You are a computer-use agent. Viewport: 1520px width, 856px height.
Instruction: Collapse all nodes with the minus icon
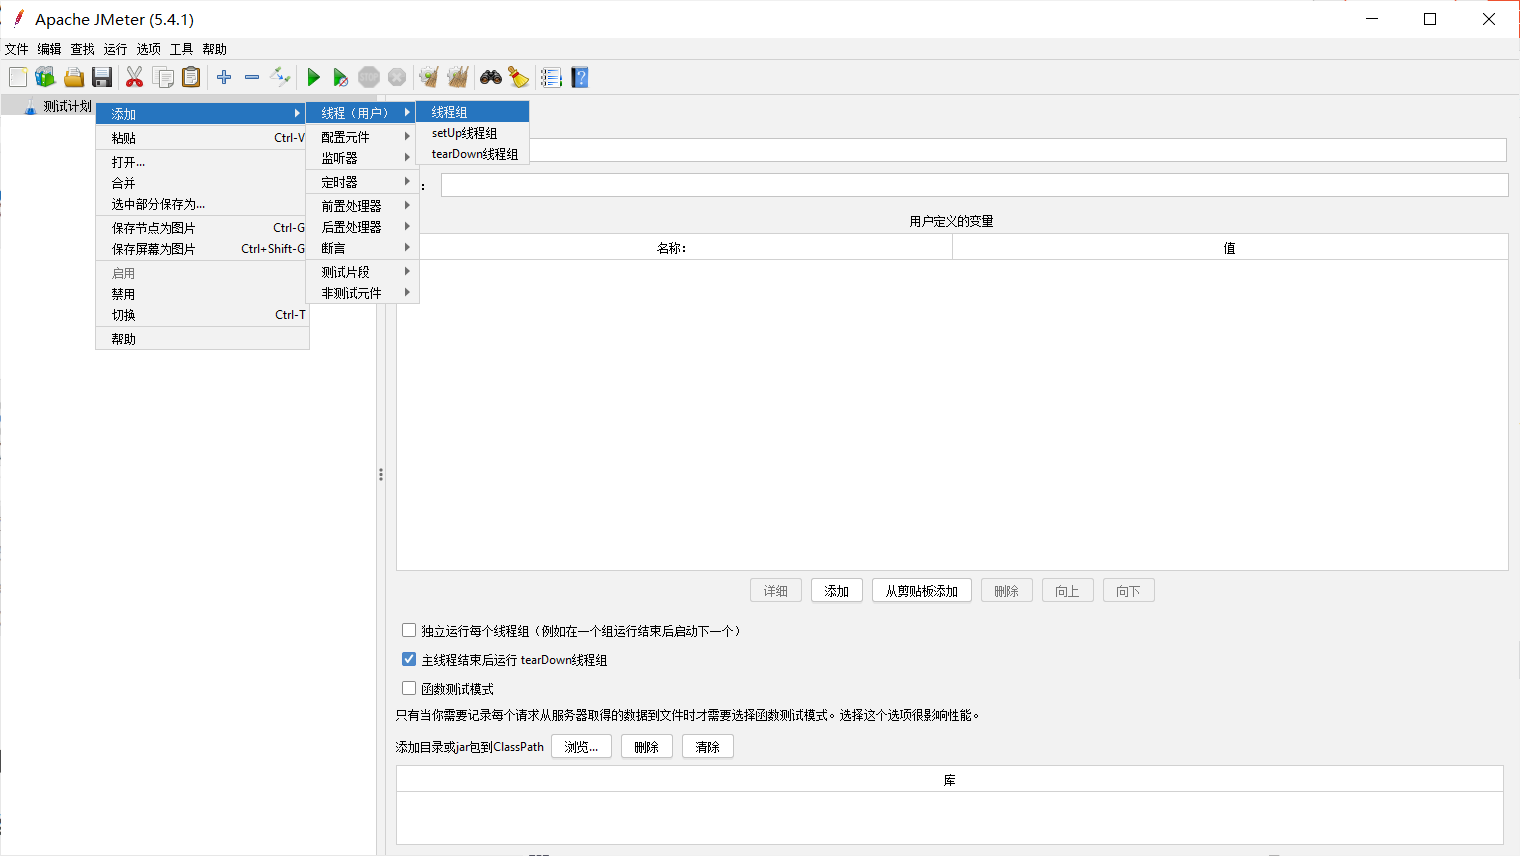click(x=252, y=77)
